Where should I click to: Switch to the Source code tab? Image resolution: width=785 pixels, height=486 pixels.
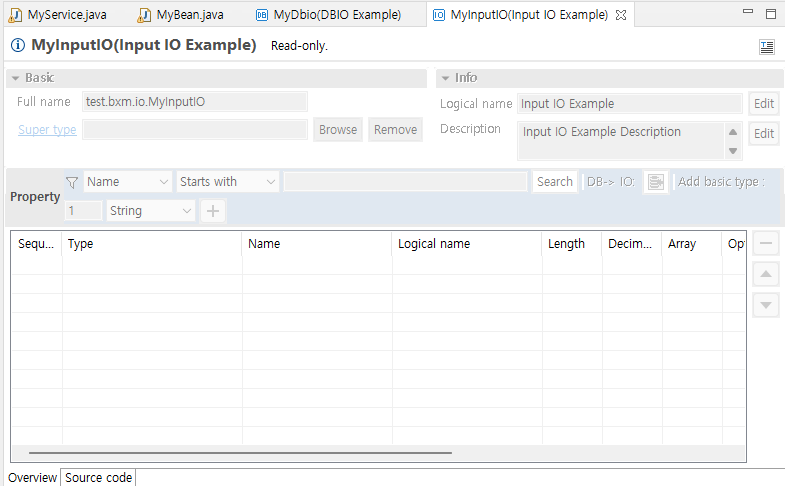[98, 478]
